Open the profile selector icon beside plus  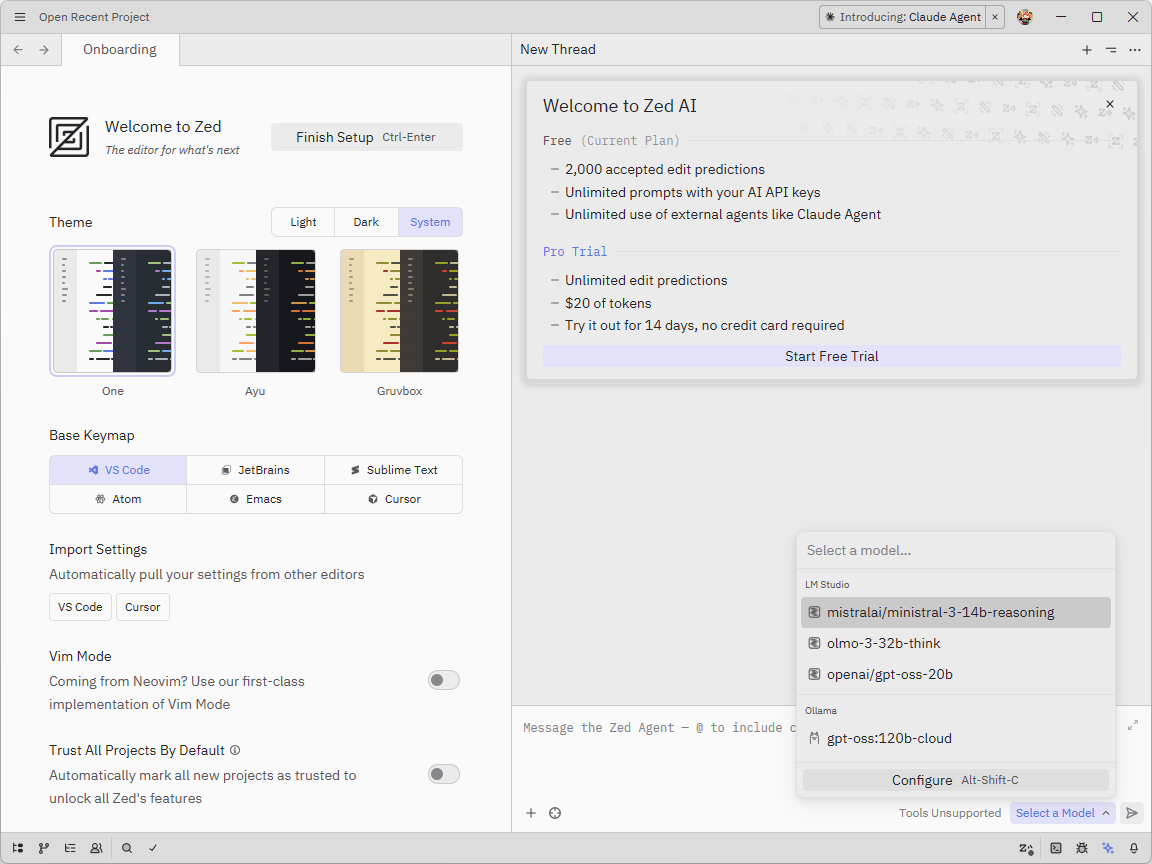[x=555, y=813]
